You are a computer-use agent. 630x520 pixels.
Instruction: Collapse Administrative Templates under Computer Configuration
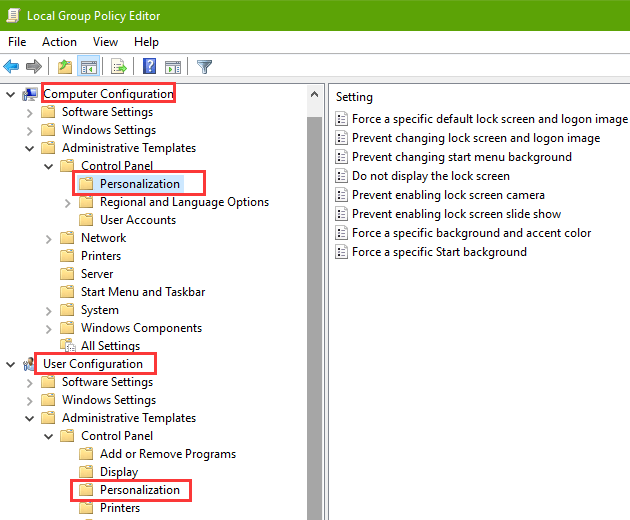29,149
